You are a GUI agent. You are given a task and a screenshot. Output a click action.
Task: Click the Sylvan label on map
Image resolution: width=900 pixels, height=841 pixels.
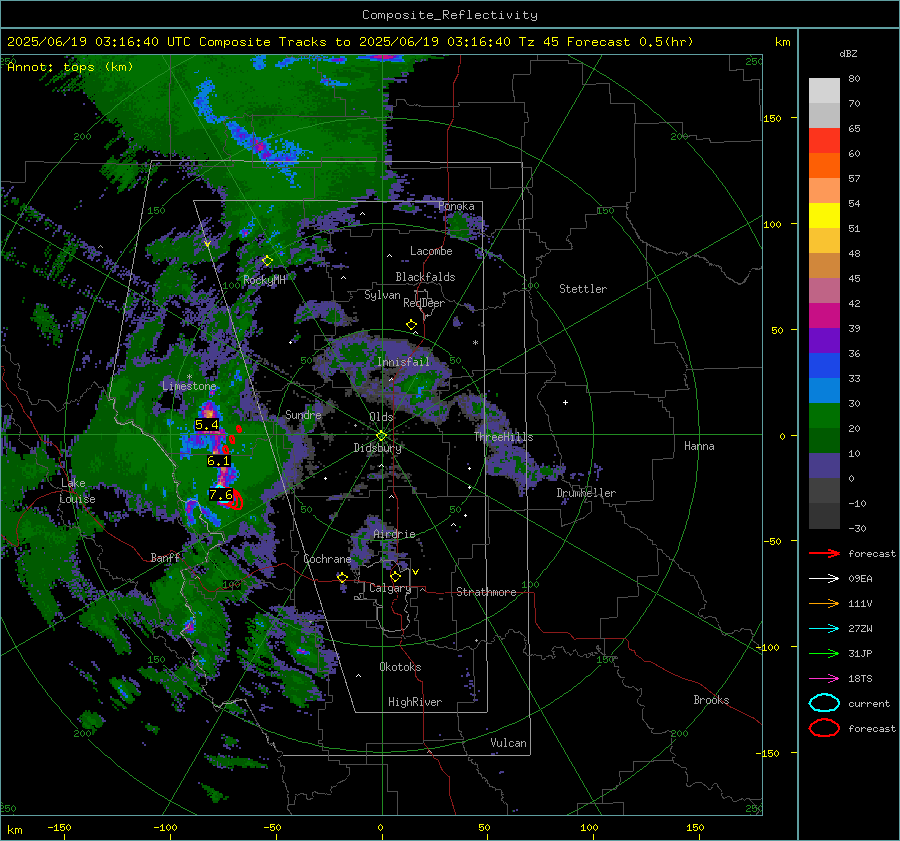[x=382, y=295]
